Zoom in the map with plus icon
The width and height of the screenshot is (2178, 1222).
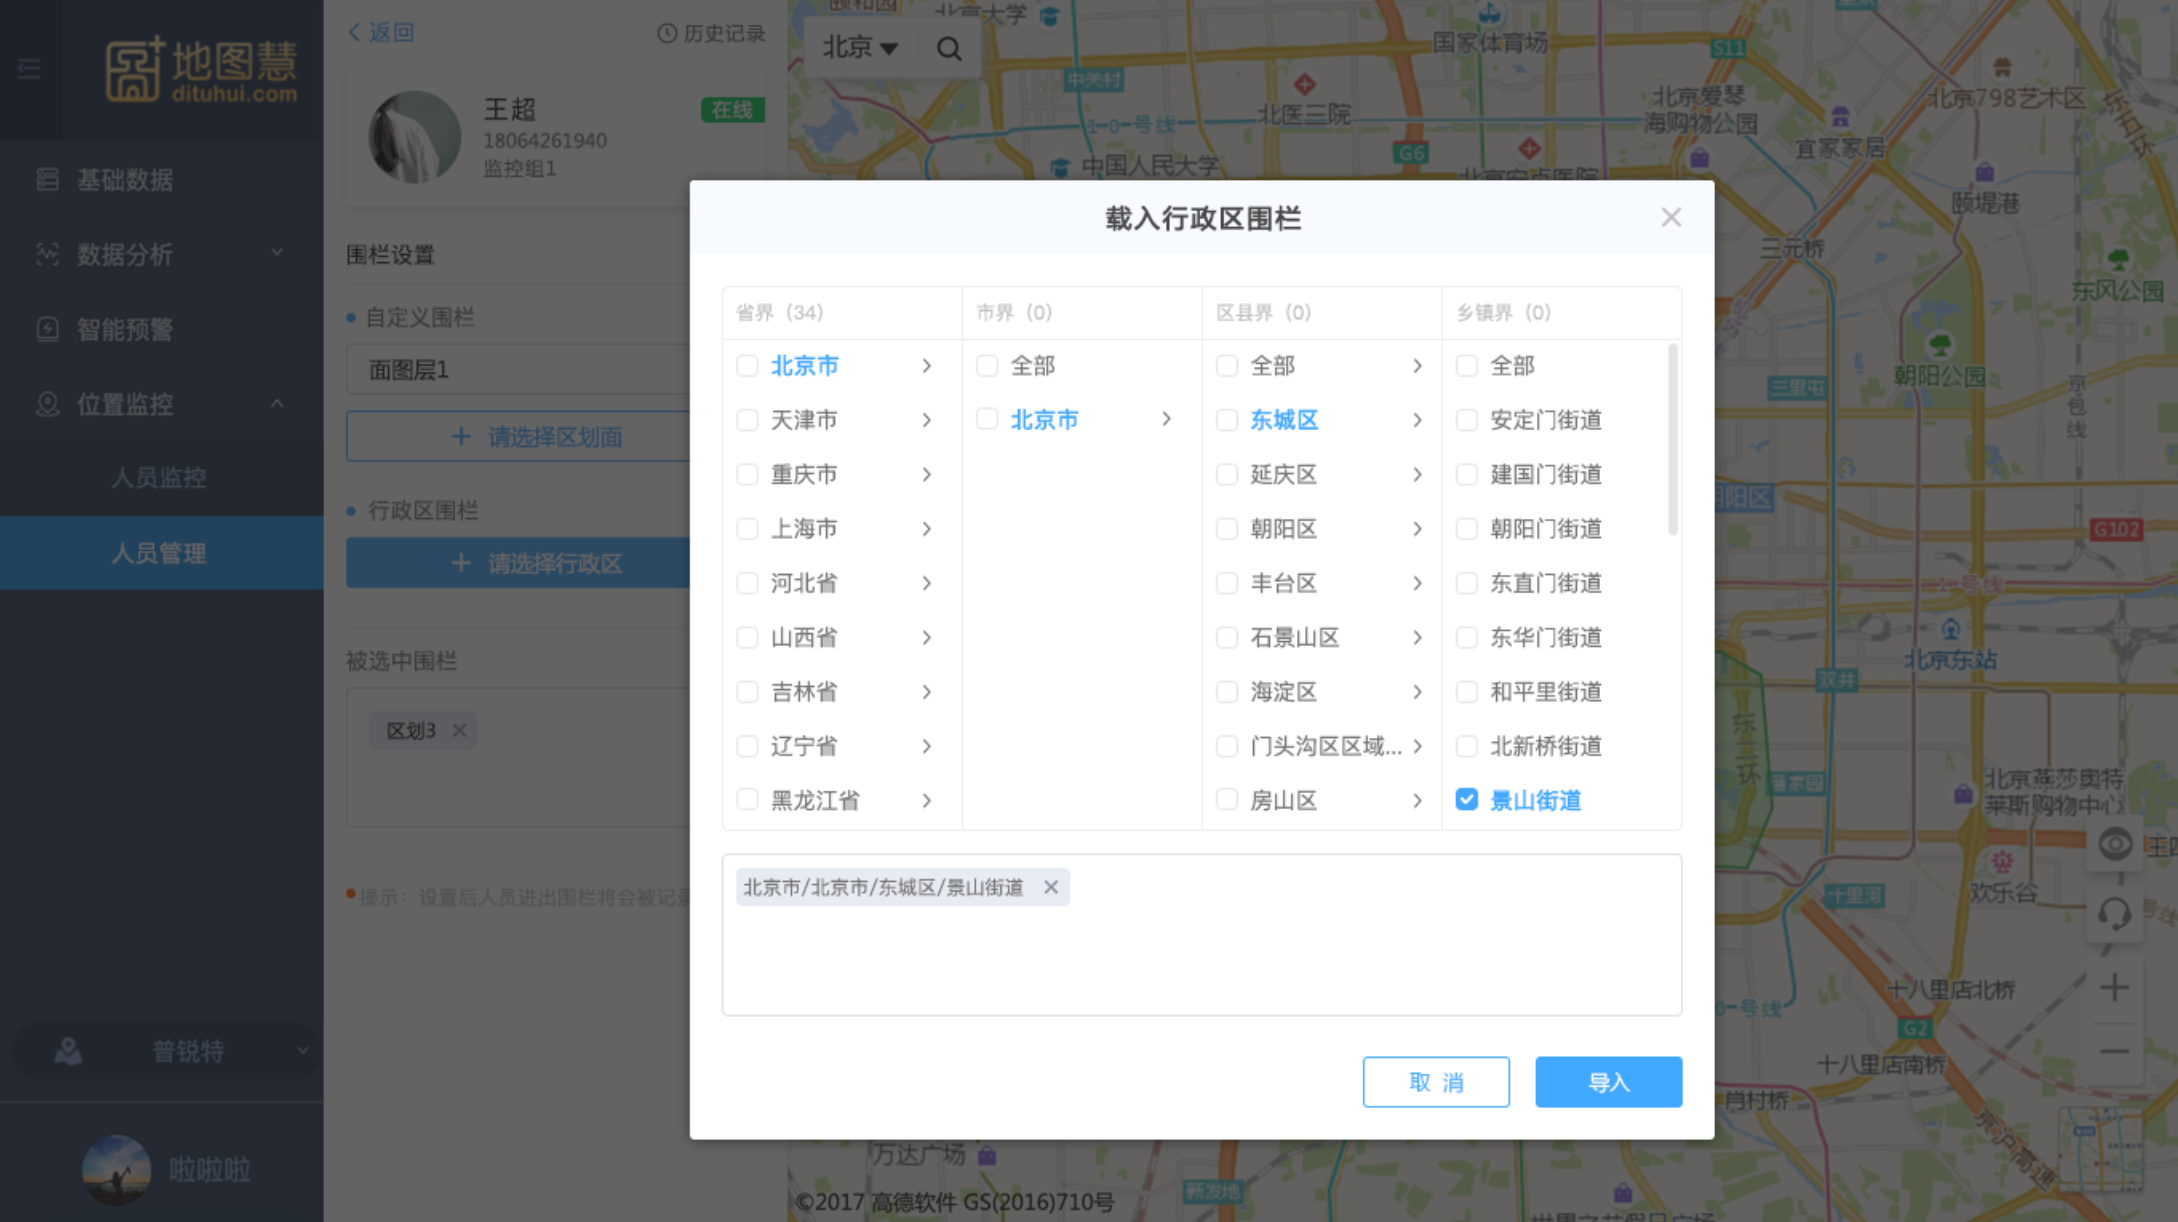click(2114, 988)
